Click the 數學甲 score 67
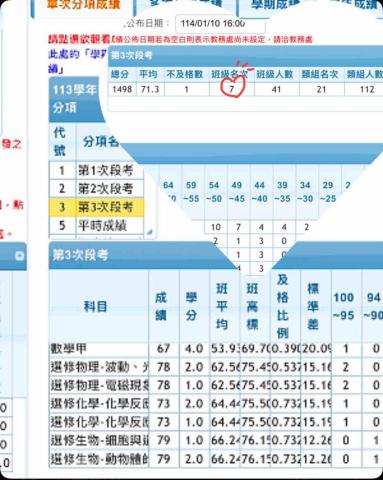 click(163, 349)
